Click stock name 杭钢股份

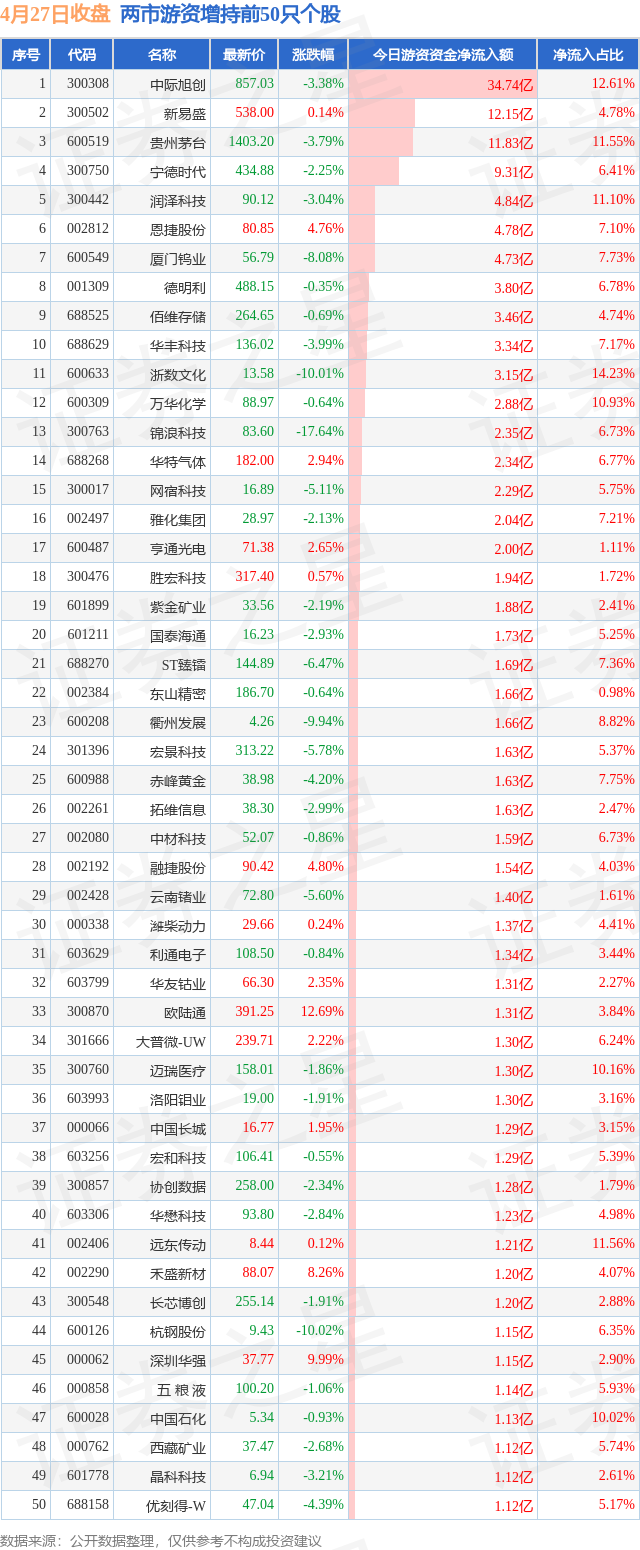point(178,1331)
